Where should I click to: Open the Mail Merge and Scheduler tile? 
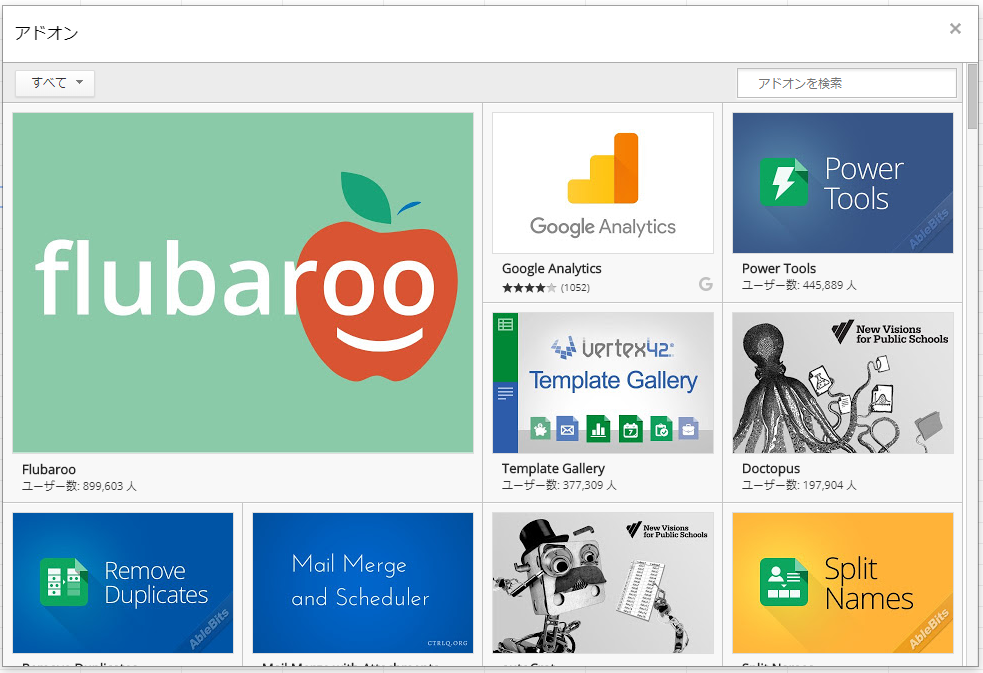click(363, 583)
